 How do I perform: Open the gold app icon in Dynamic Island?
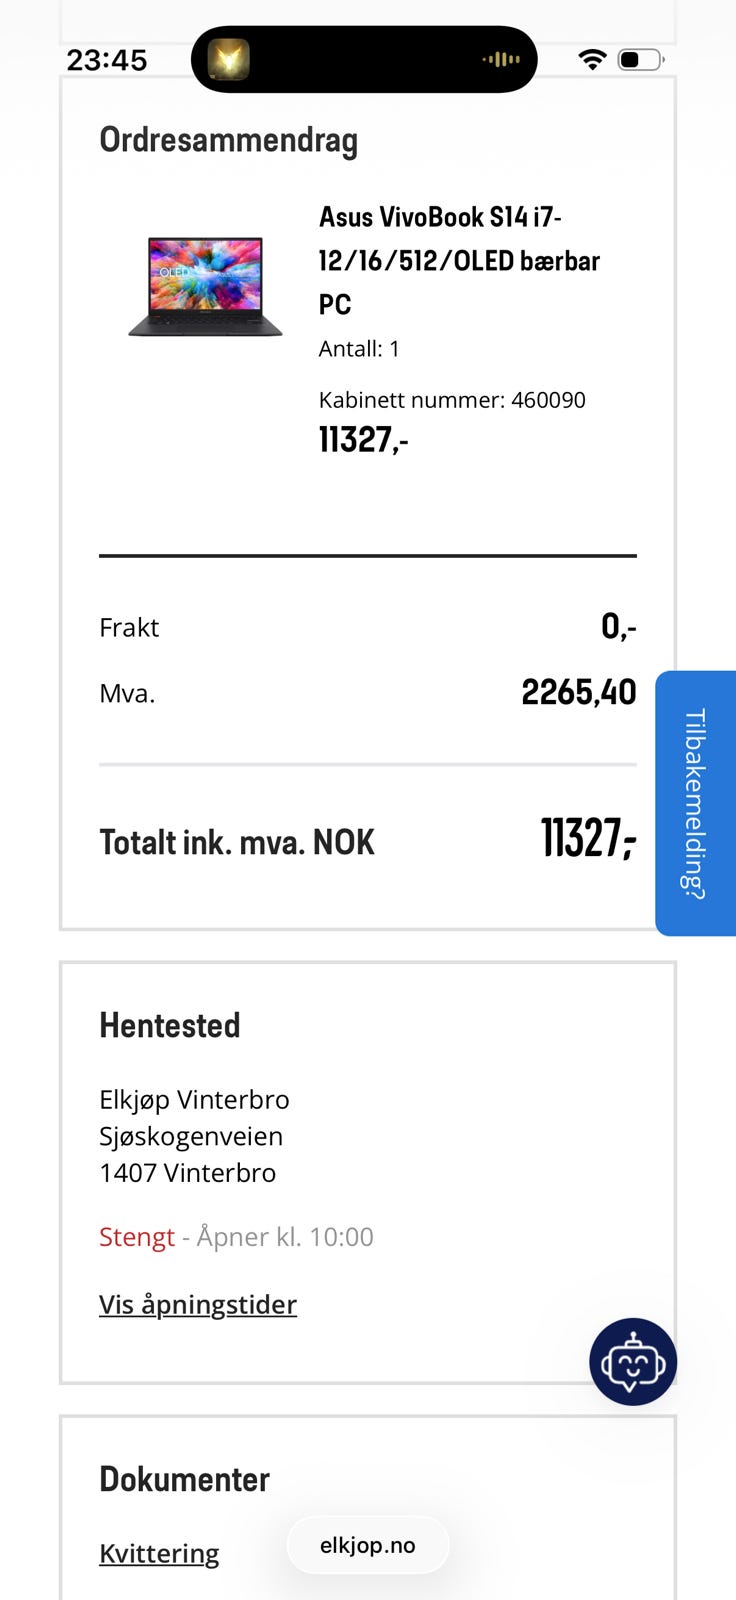point(228,60)
